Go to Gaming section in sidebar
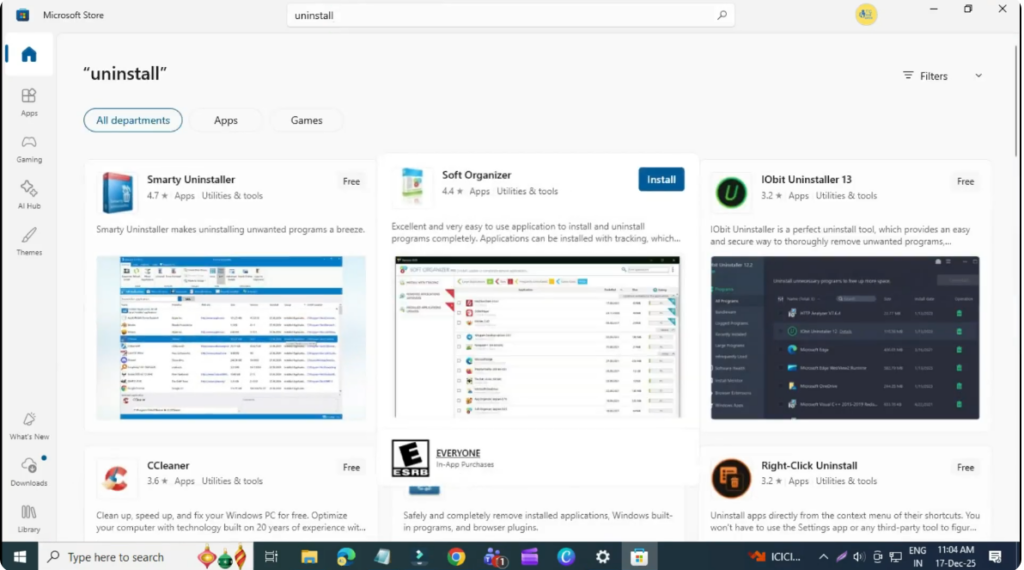Viewport: 1024px width, 570px height. pyautogui.click(x=29, y=149)
